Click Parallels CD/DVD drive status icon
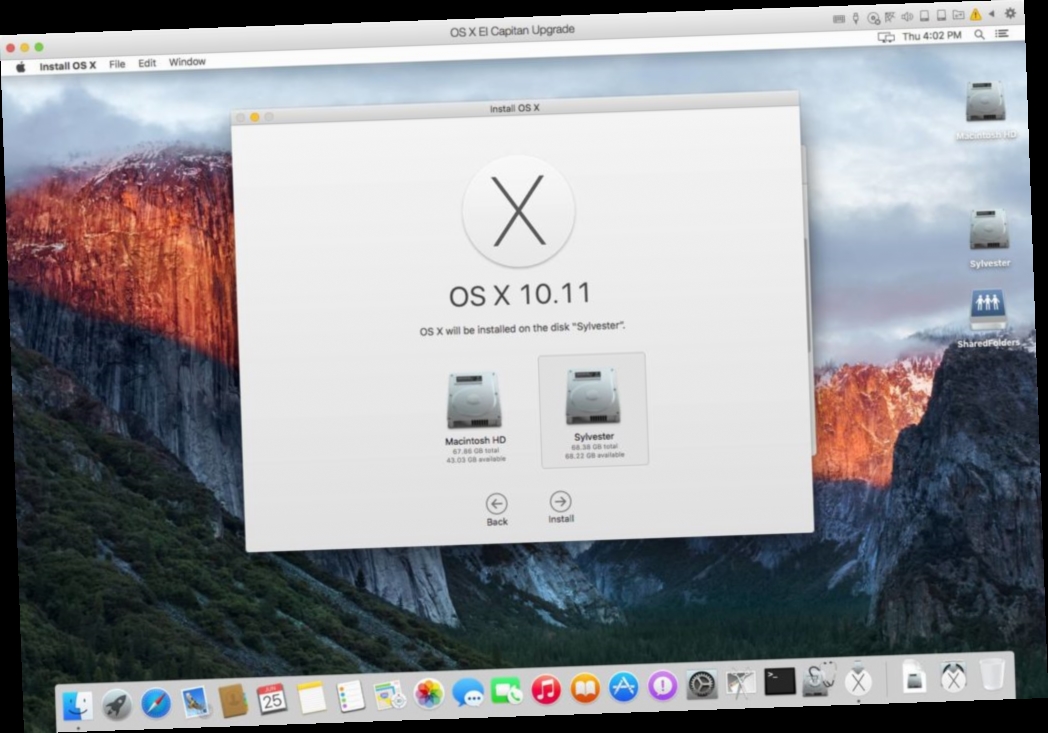1048x733 pixels. point(873,18)
